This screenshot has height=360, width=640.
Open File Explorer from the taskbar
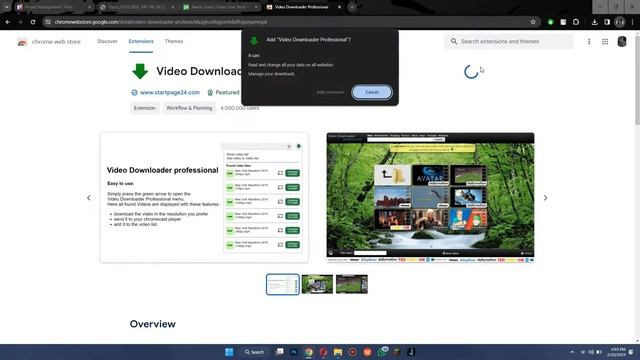click(x=338, y=352)
